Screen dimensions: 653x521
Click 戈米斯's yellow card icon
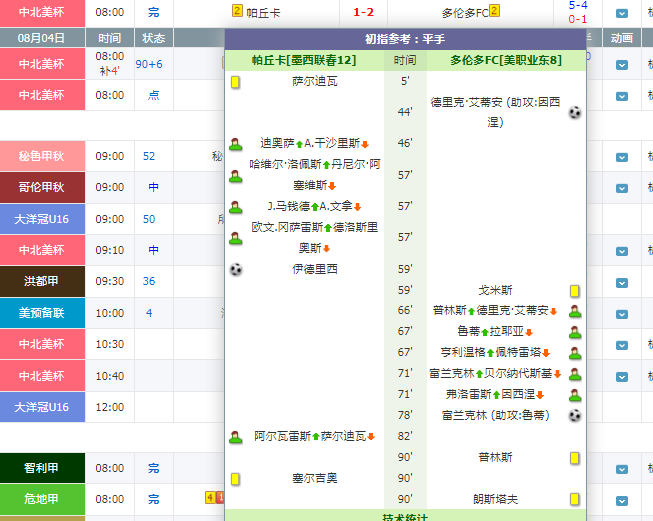[x=575, y=290]
